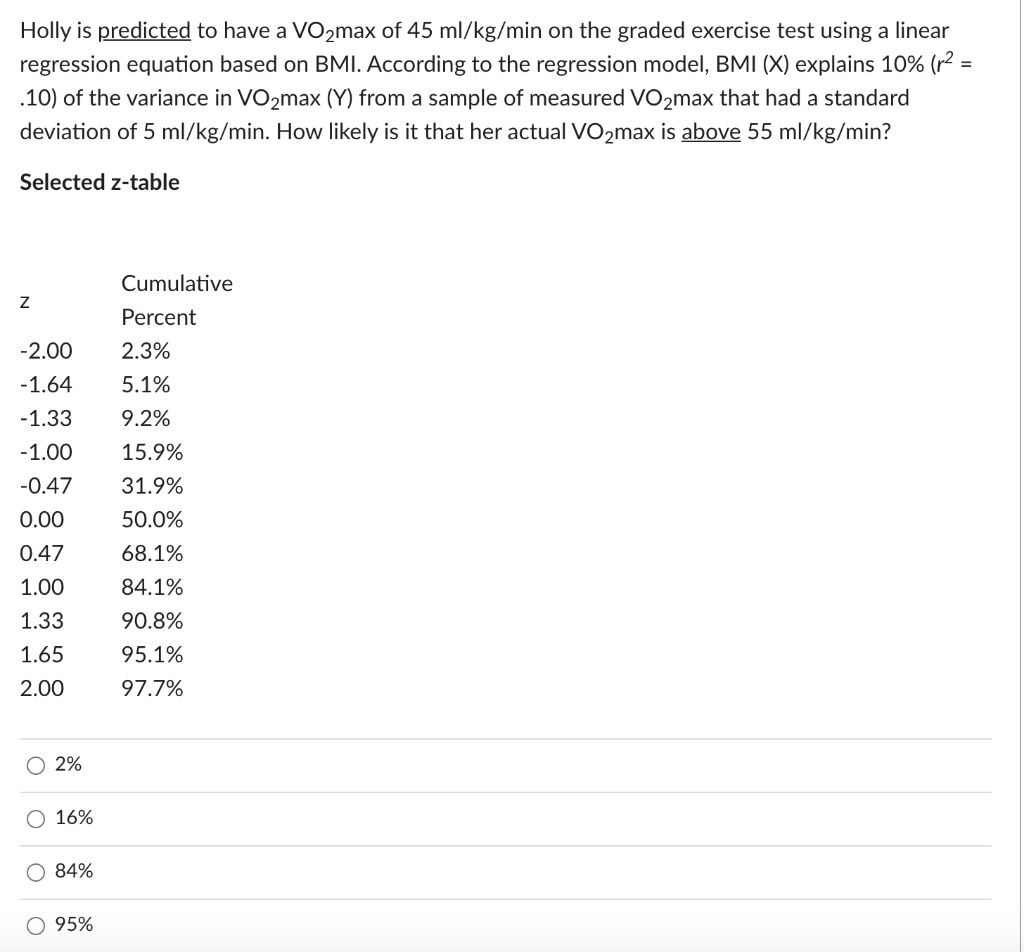
Task: Click the 2.00 z value cell
Action: (42, 688)
